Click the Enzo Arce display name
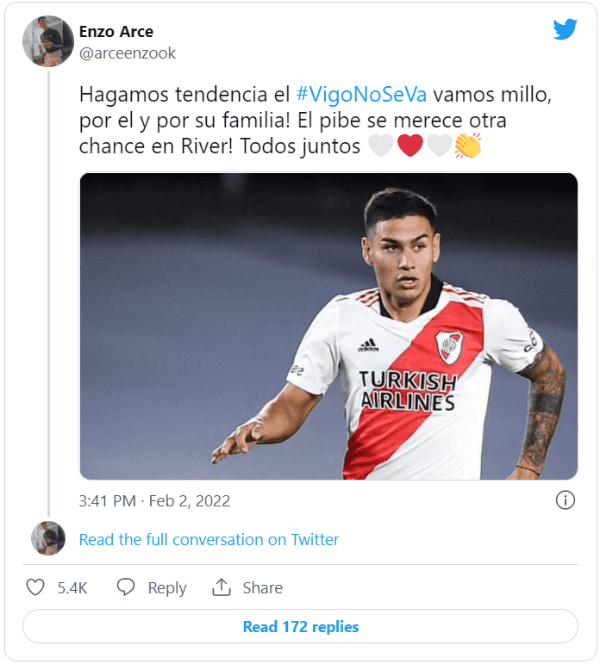Viewport: 600px width, 664px height. [116, 32]
